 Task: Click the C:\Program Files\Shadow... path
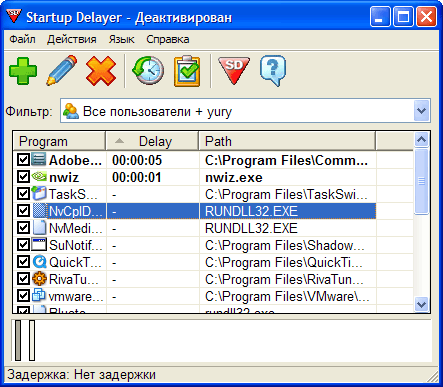point(285,245)
